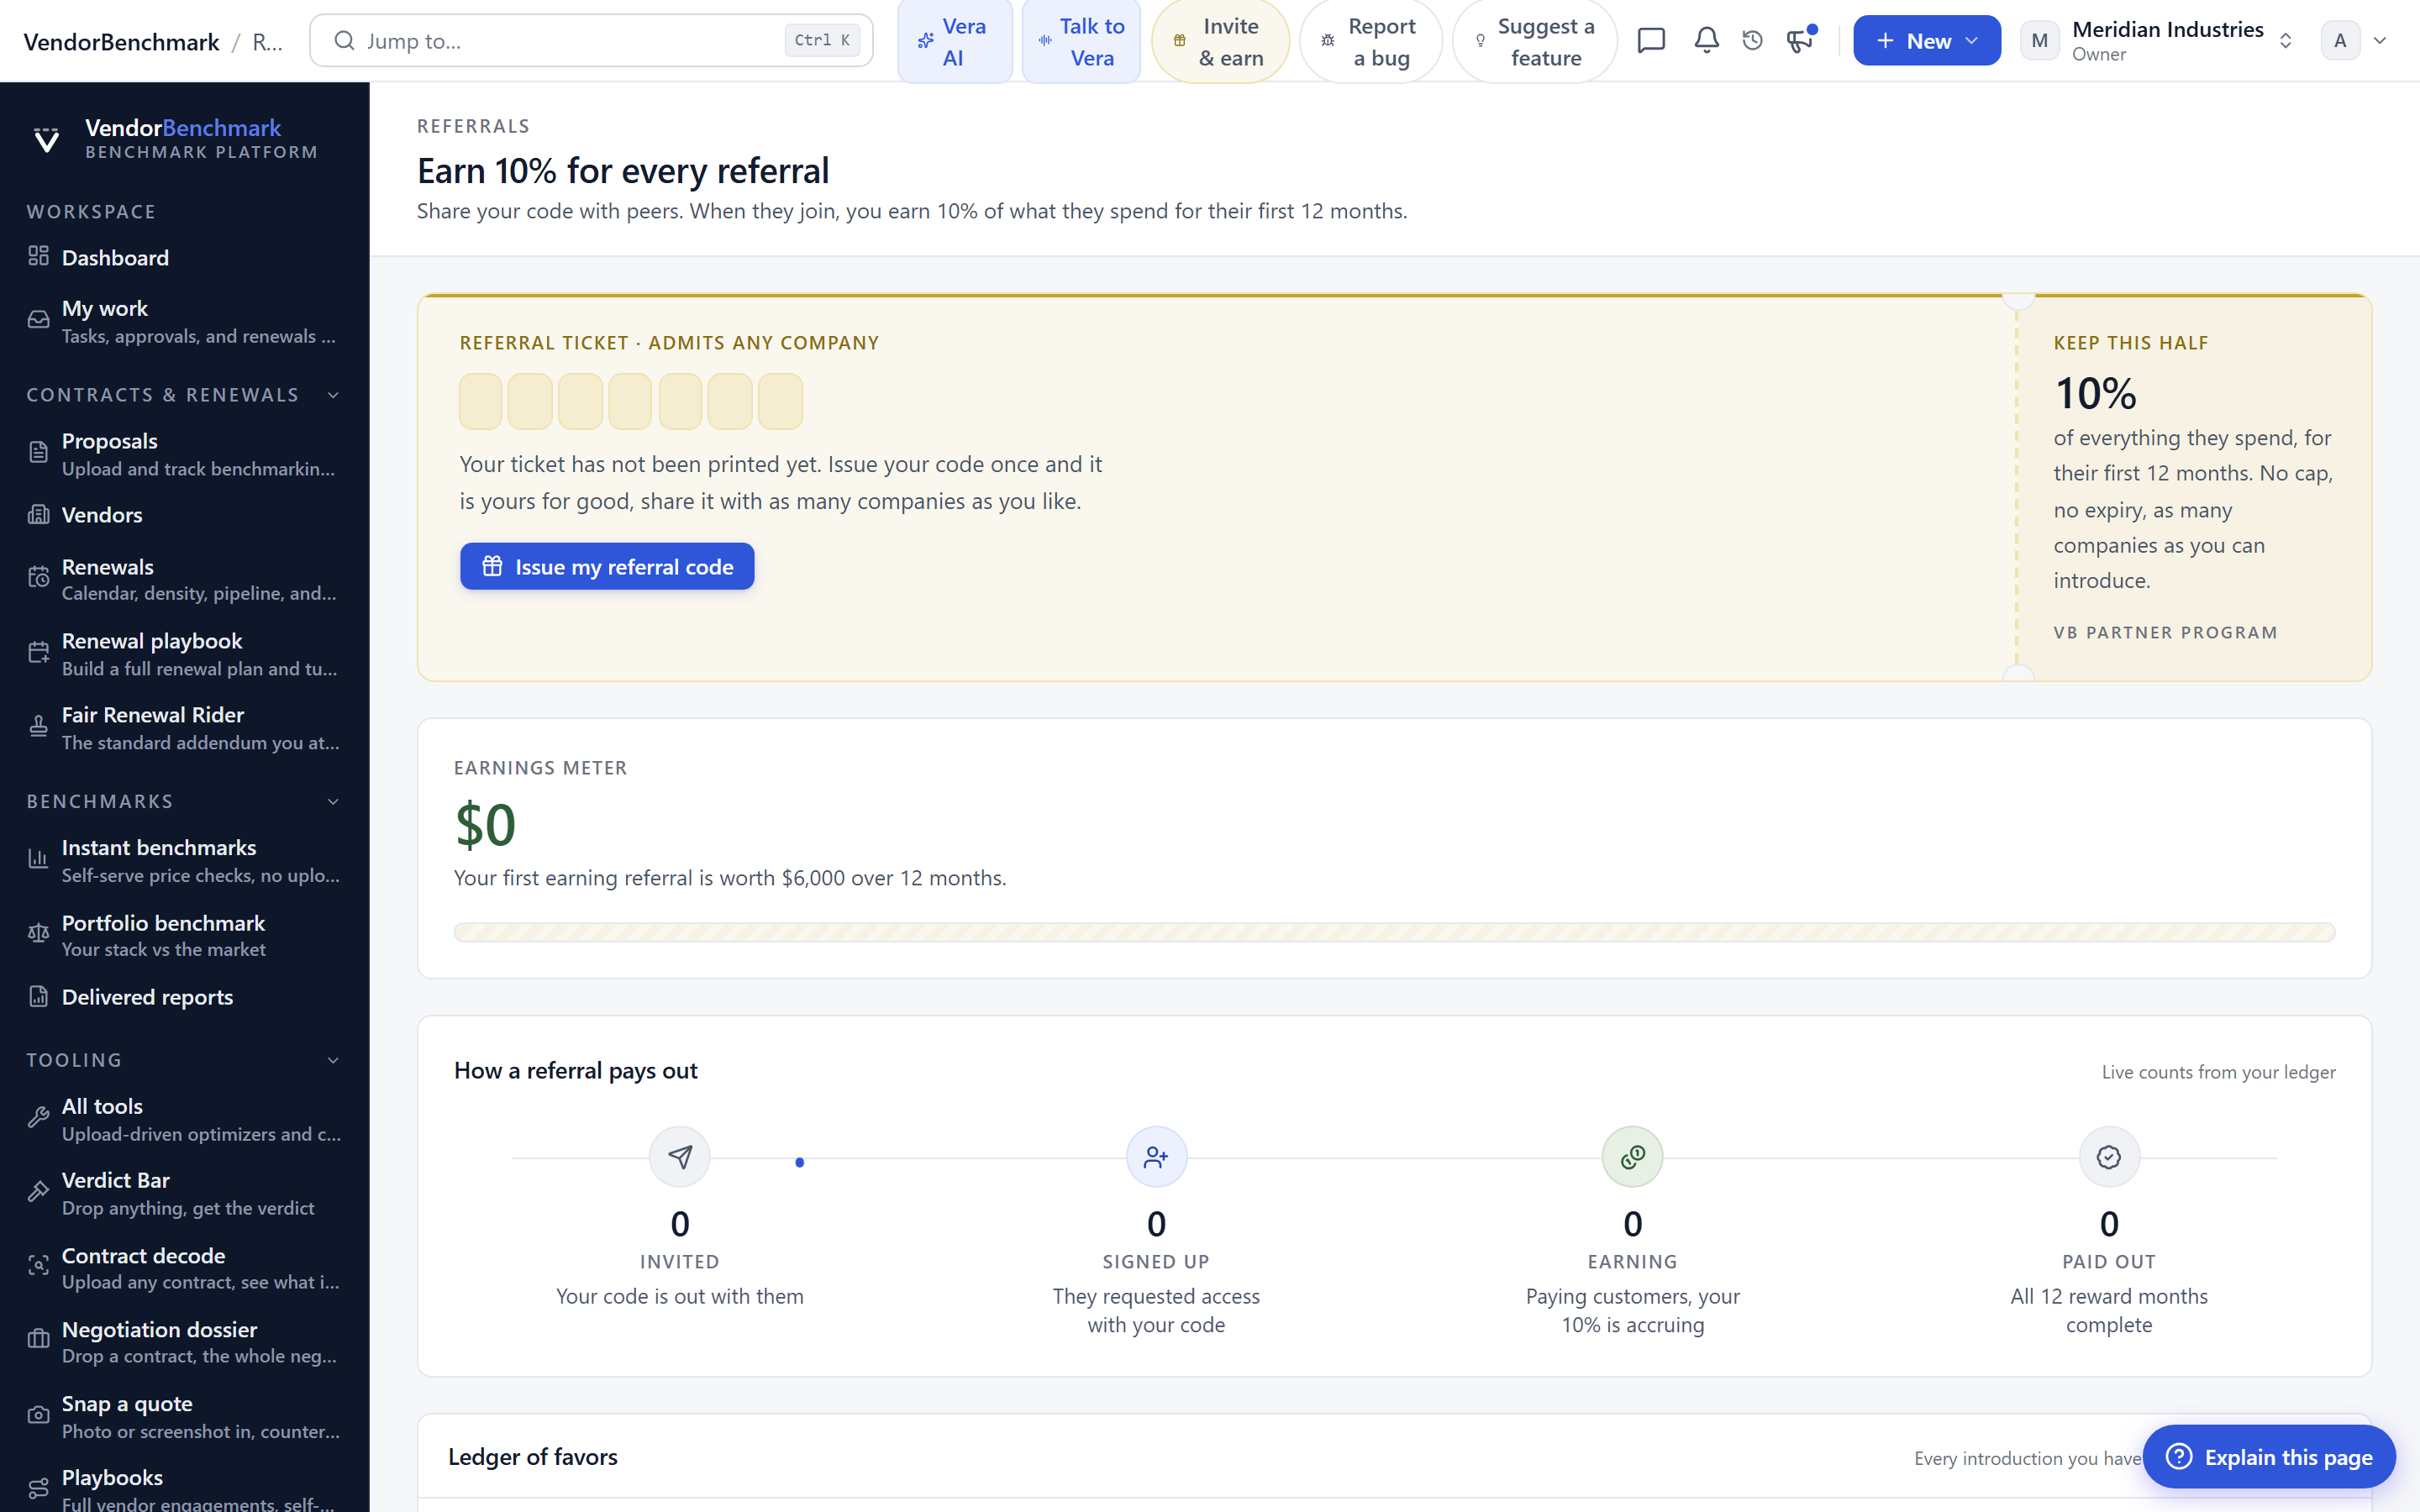Click the Vendors building icon
2420x1512 pixels.
[x=38, y=514]
